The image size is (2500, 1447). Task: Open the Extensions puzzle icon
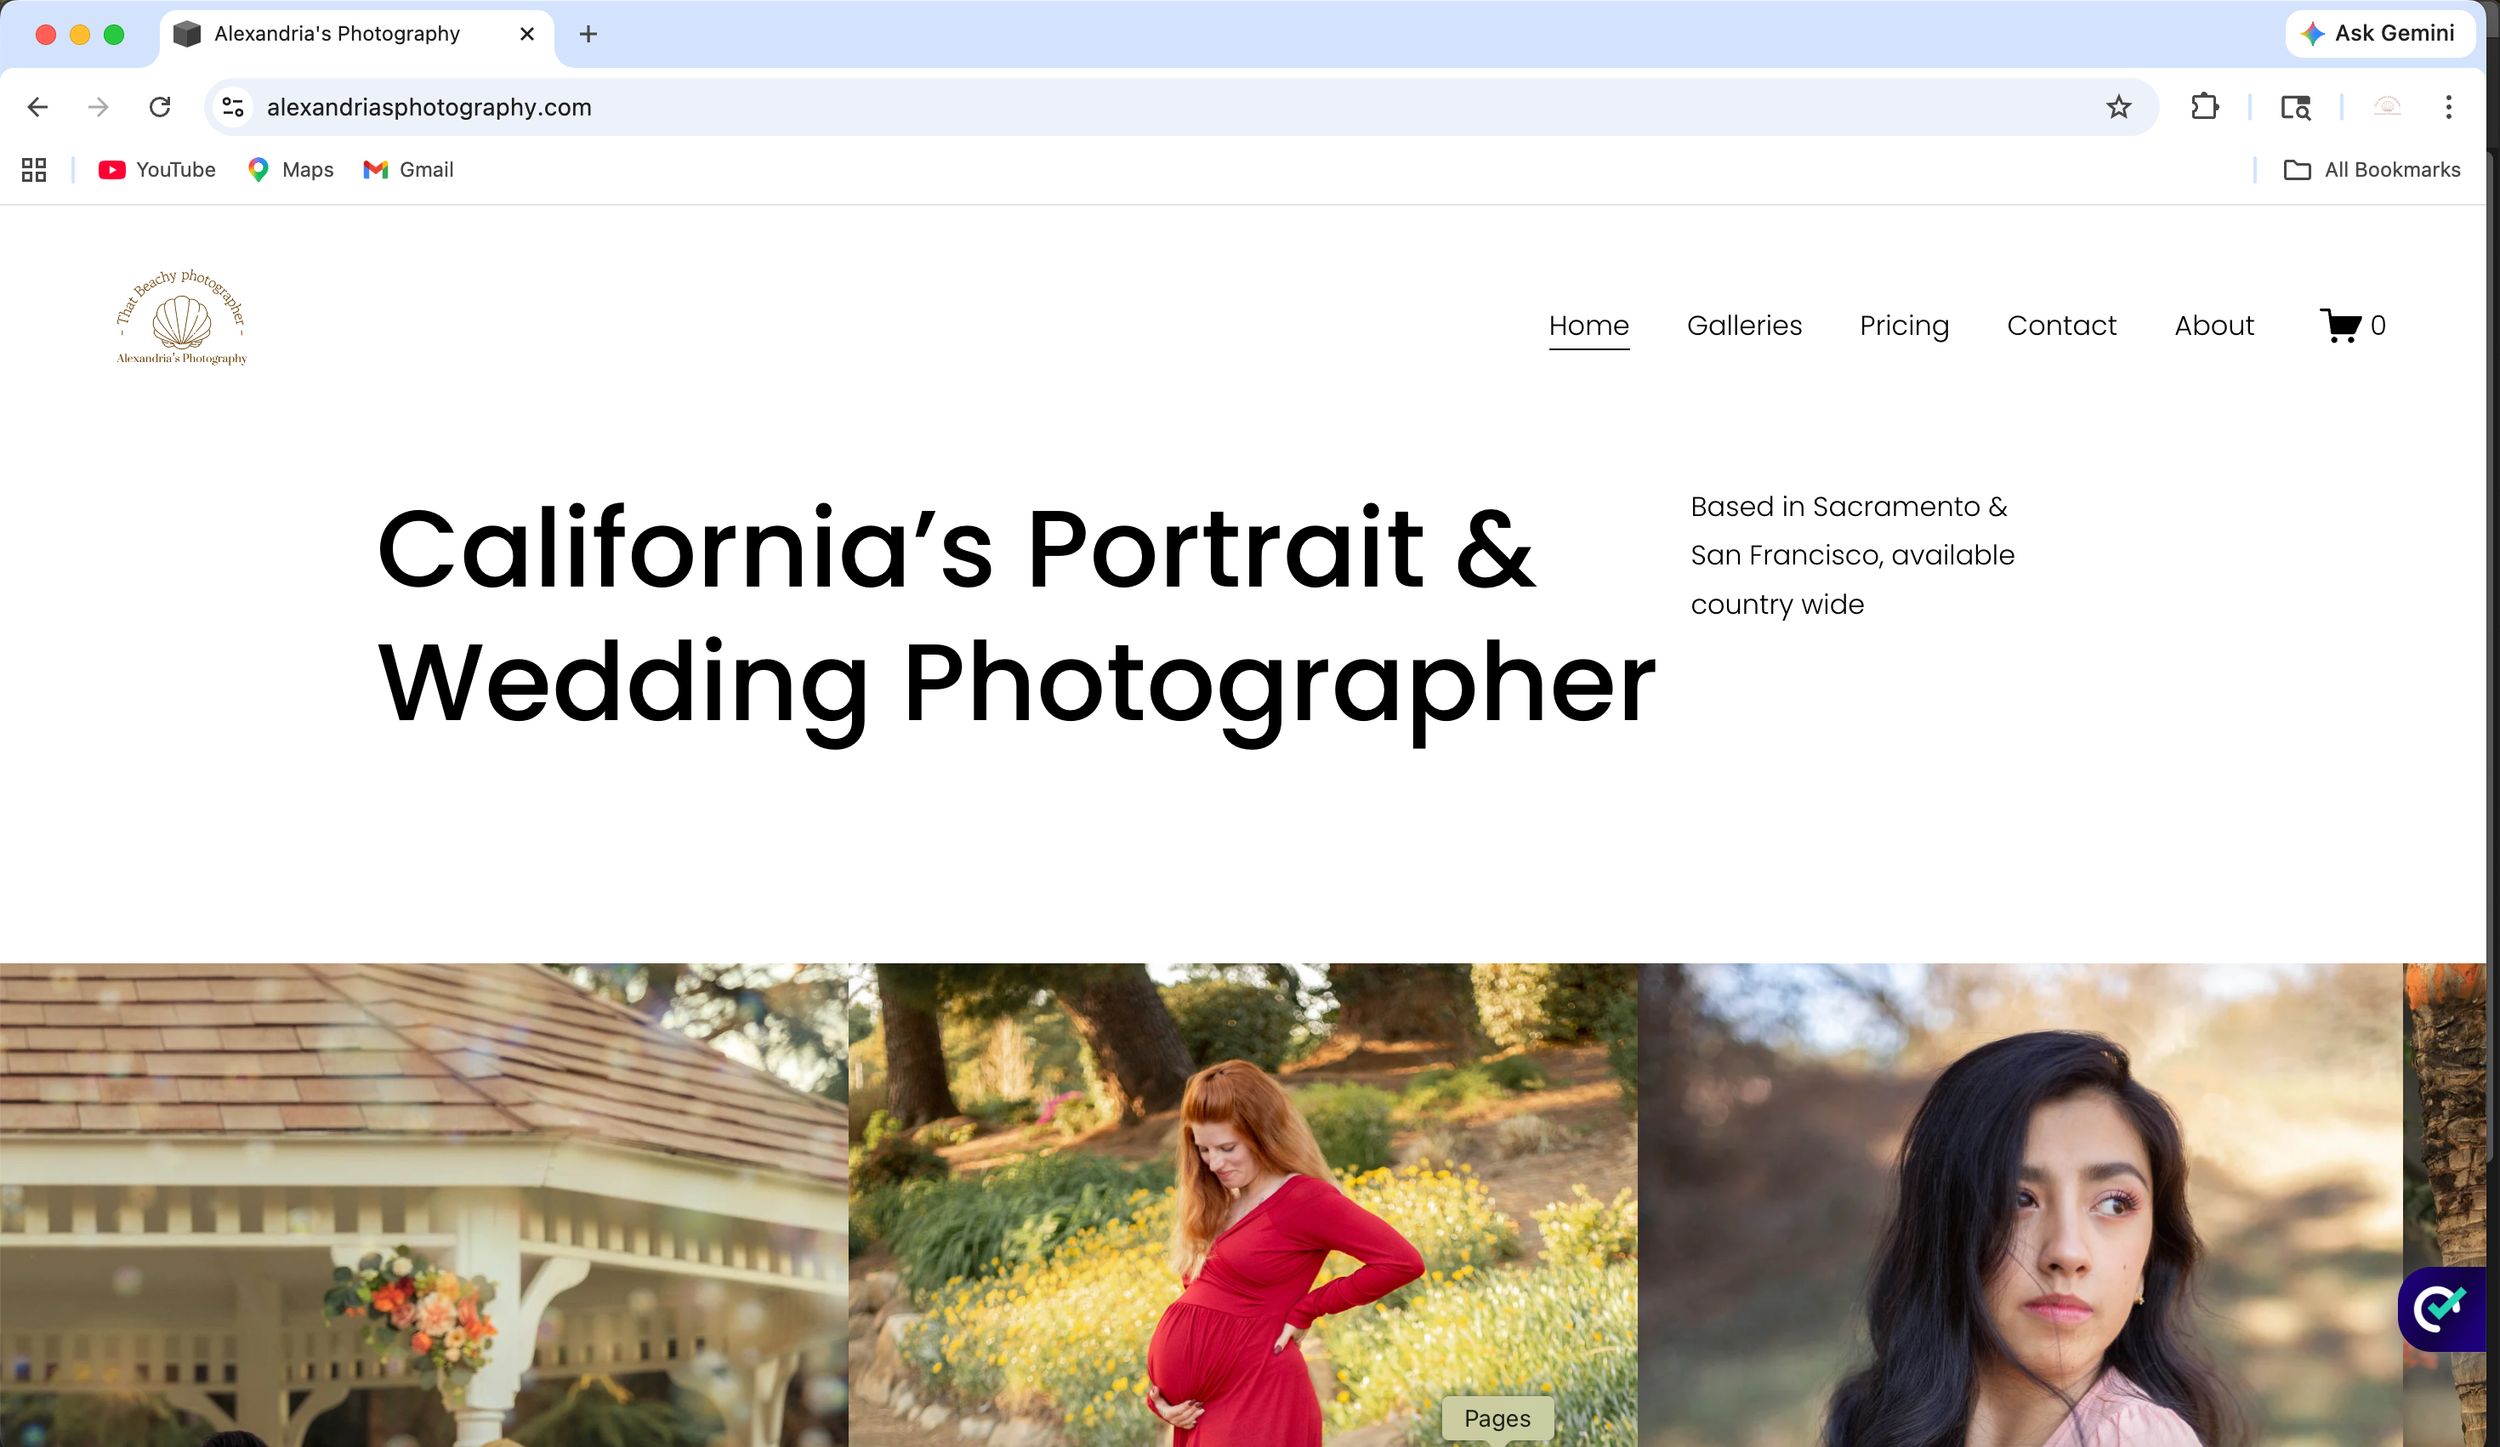[x=2204, y=107]
